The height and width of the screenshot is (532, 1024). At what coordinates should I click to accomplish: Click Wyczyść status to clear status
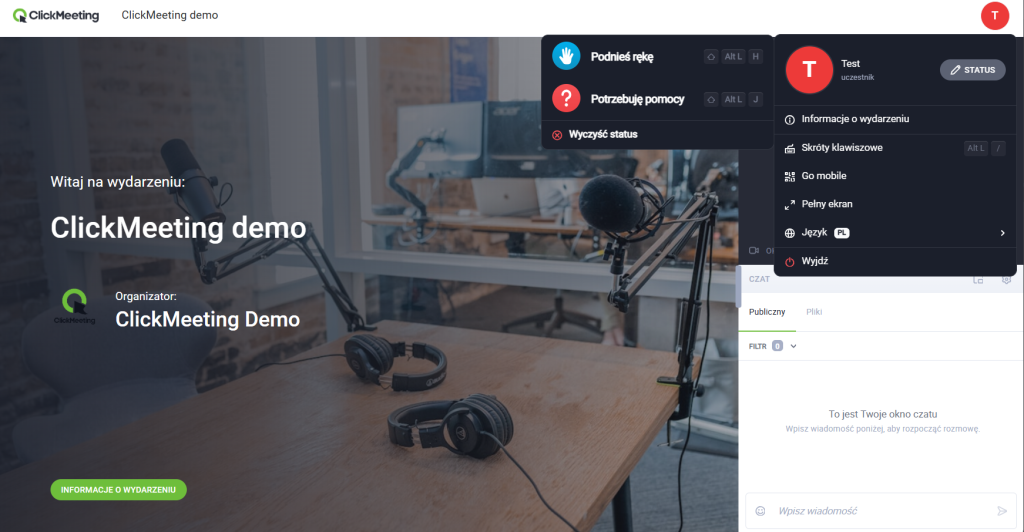(602, 134)
